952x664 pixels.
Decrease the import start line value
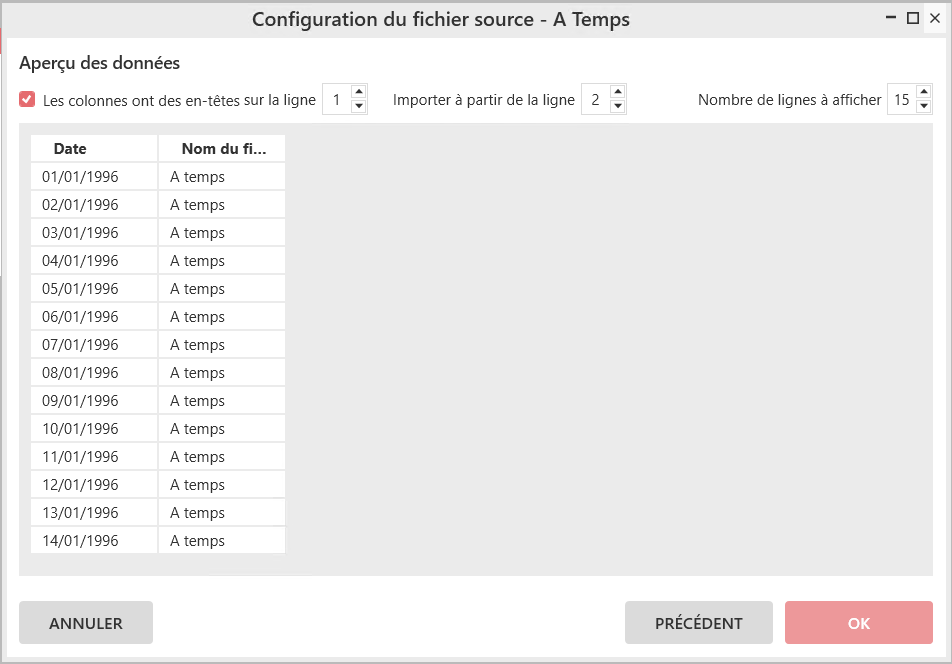coord(618,106)
